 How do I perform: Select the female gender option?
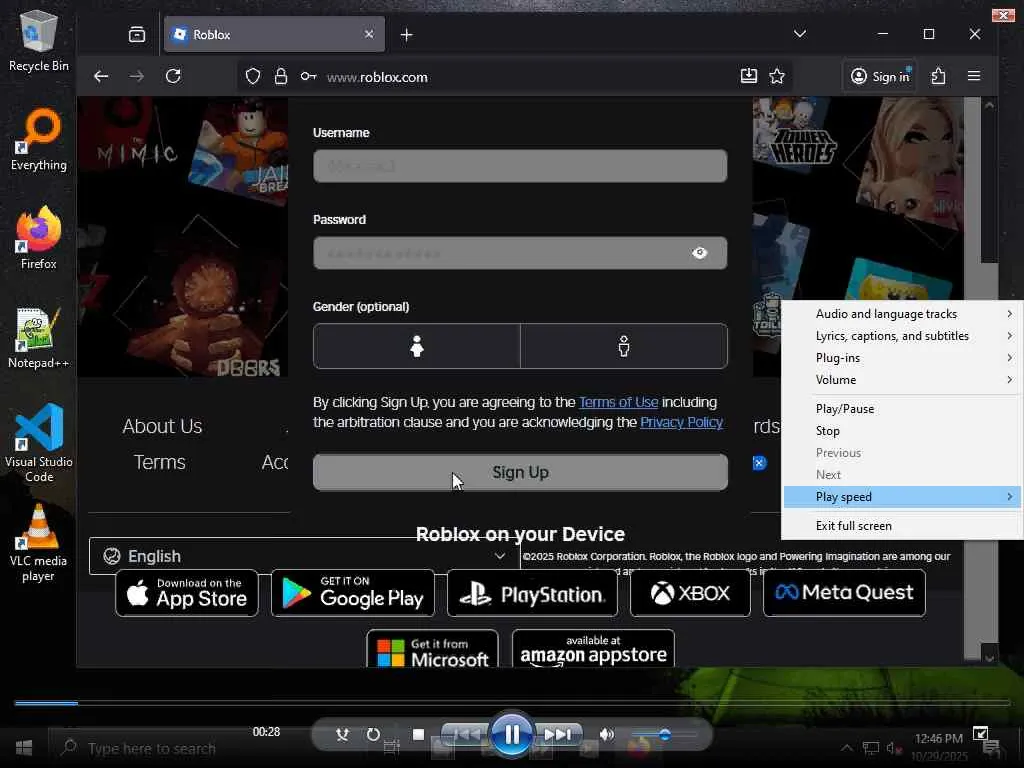[x=417, y=346]
